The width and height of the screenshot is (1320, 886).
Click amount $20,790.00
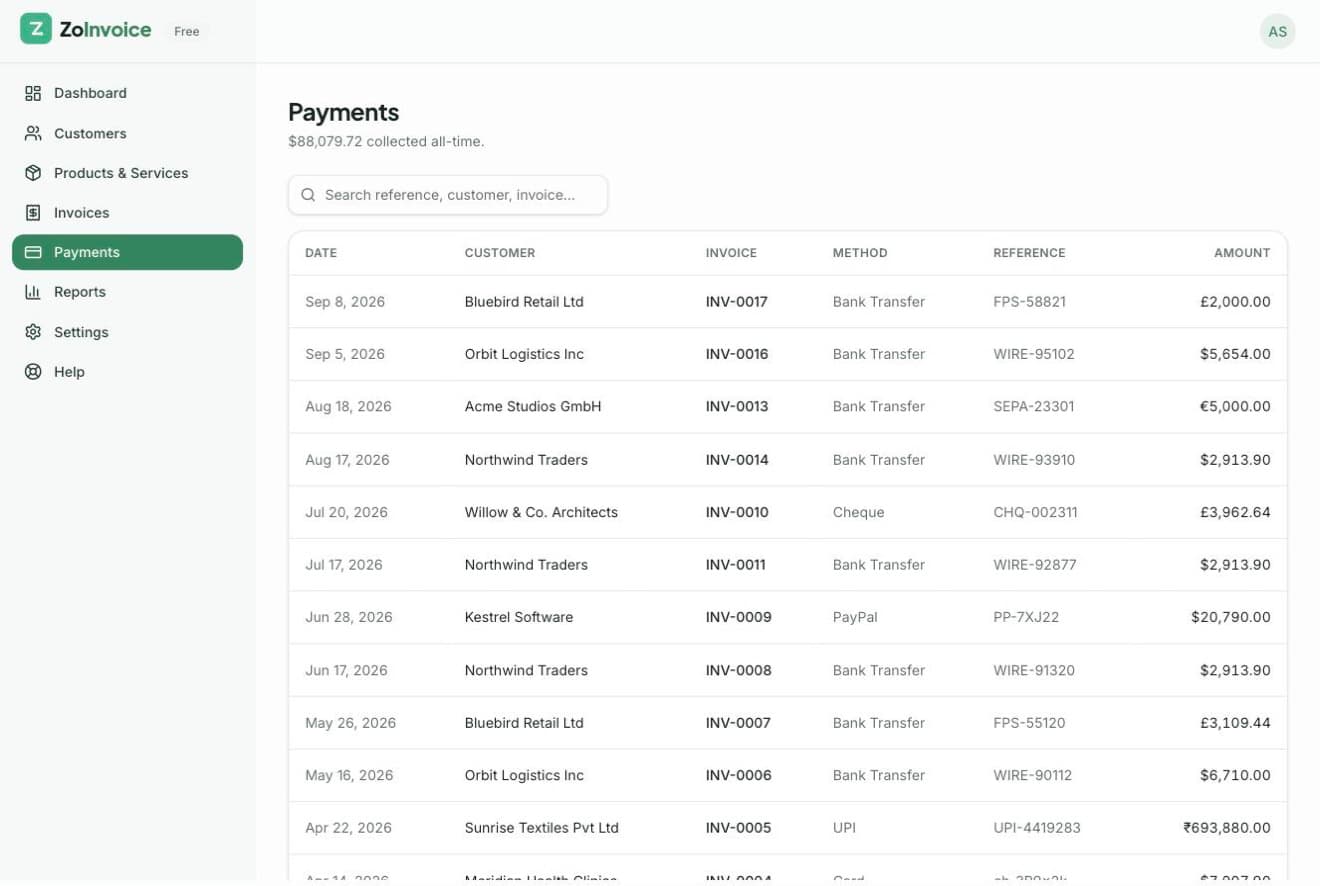pos(1231,617)
